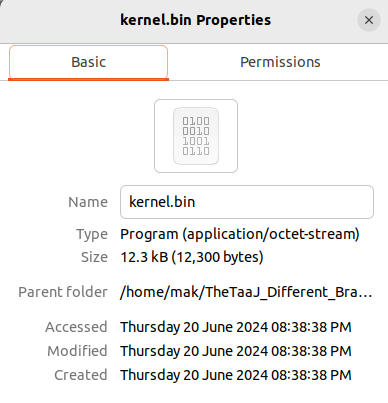Click the Created date value
This screenshot has height=403, width=388.
click(236, 375)
